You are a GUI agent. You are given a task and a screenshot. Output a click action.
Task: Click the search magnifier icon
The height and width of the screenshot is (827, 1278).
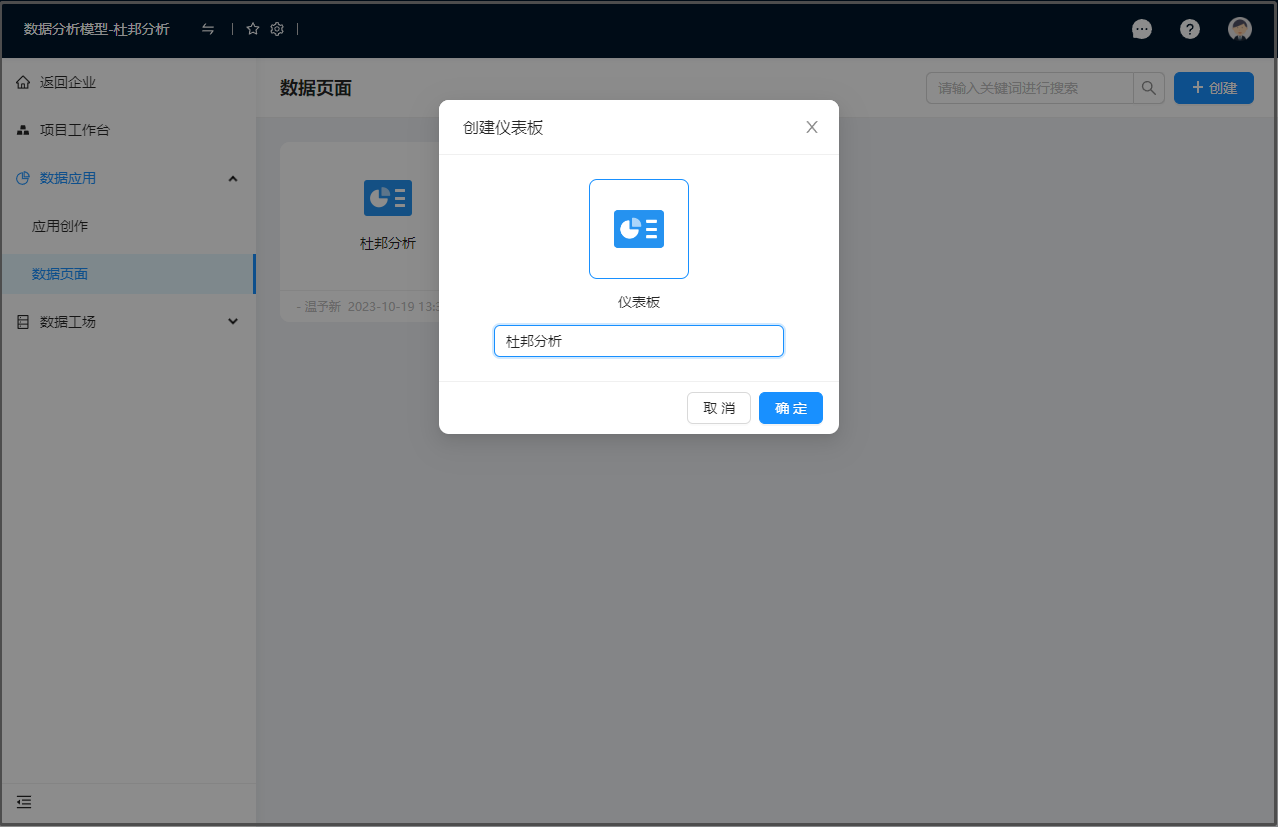pos(1149,88)
